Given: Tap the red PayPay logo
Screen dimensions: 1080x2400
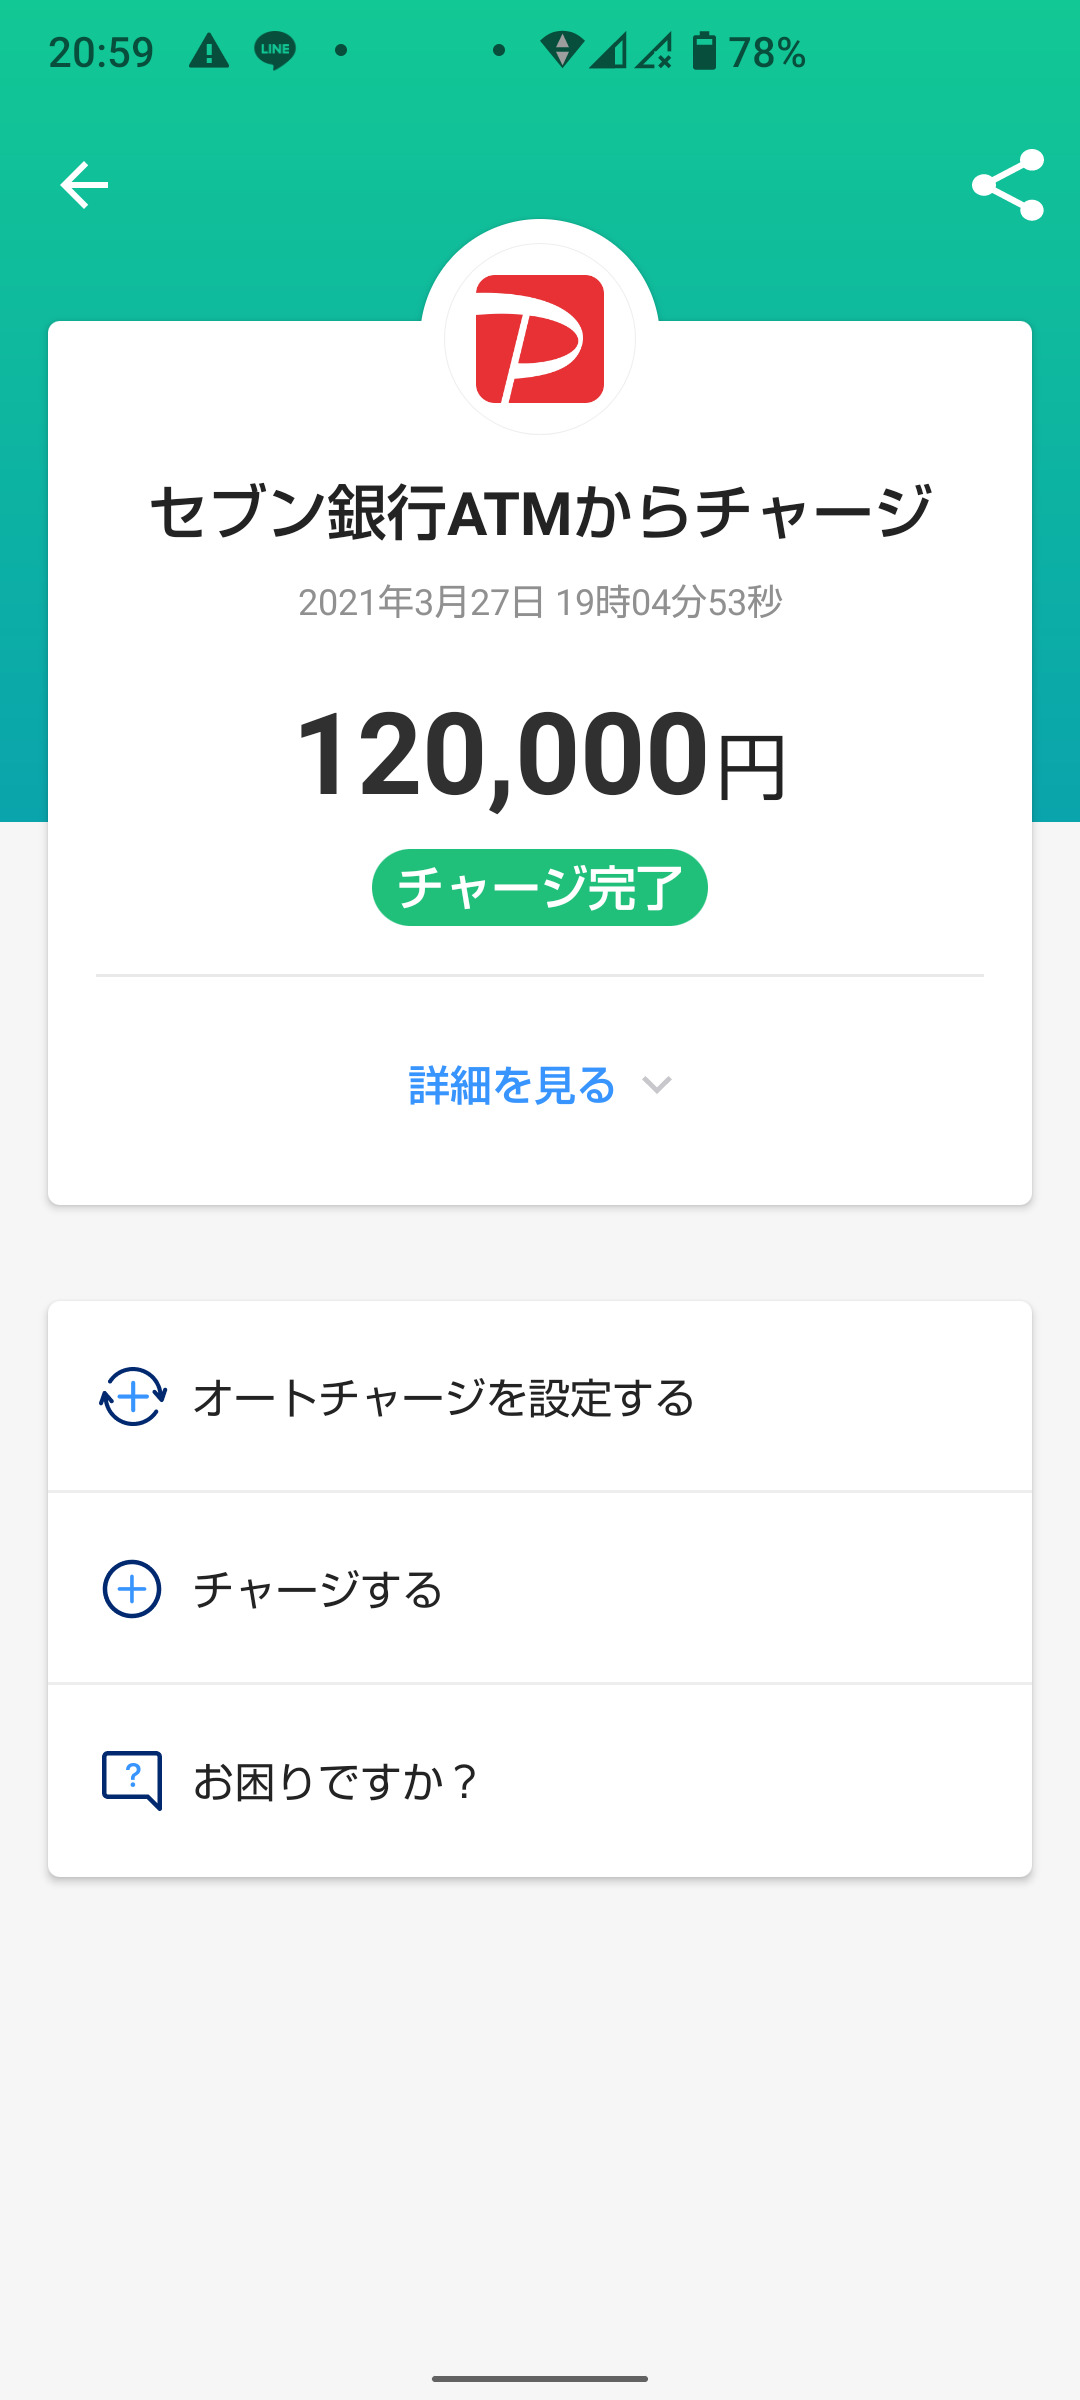Looking at the screenshot, I should (x=540, y=339).
